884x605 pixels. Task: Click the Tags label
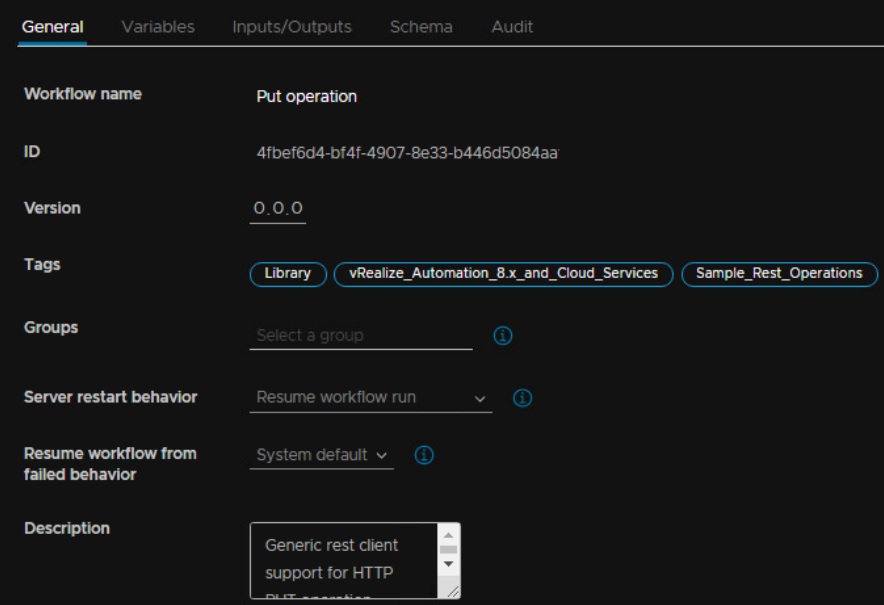point(42,264)
